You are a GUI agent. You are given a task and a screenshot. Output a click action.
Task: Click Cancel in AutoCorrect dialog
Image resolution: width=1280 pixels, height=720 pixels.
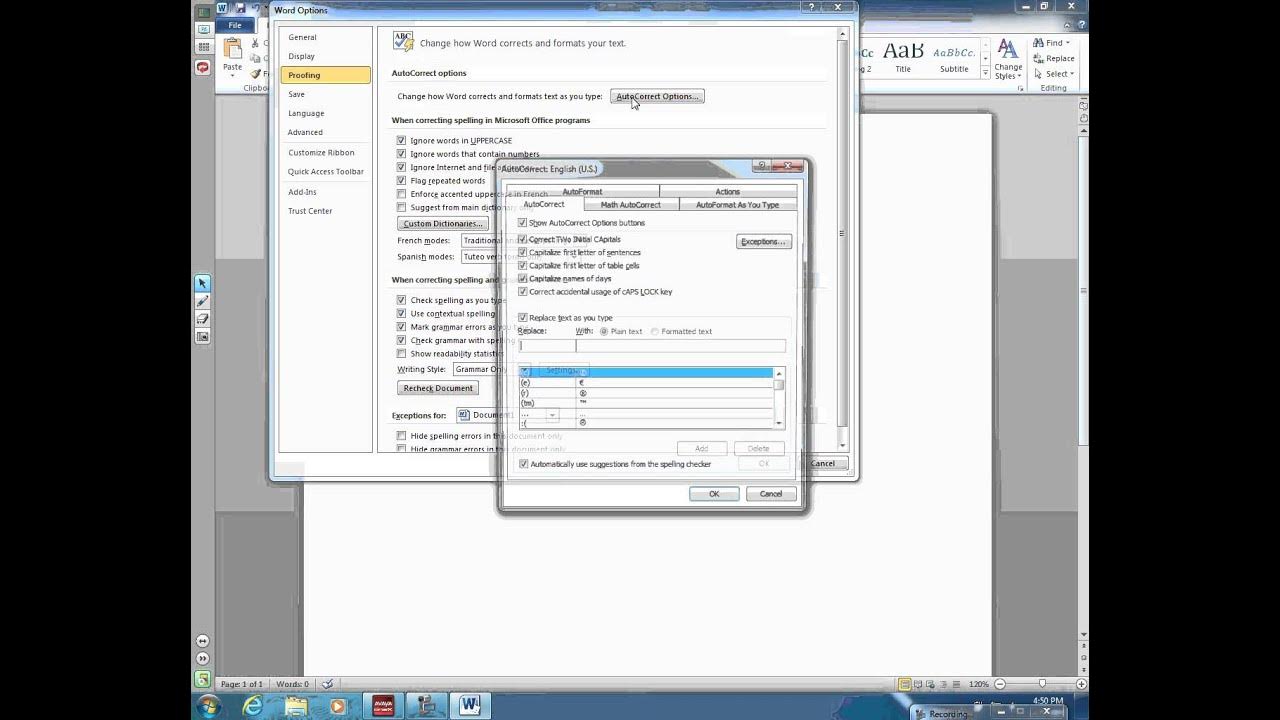click(x=771, y=494)
